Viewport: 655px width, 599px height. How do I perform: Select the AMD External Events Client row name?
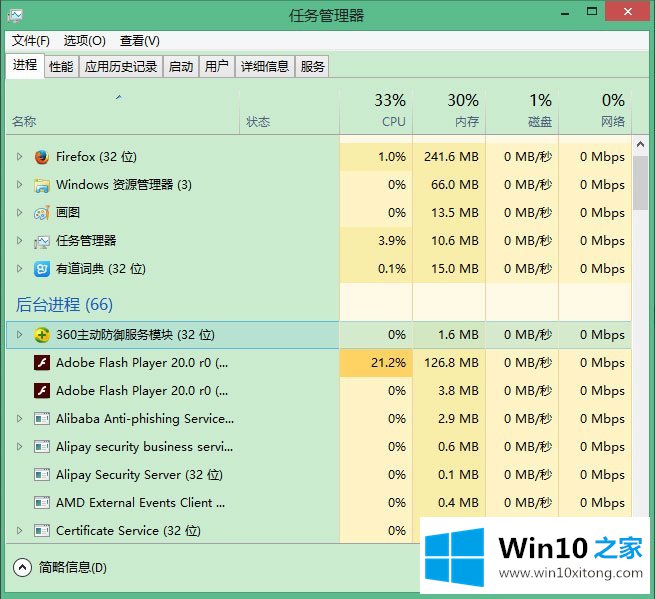coord(140,503)
